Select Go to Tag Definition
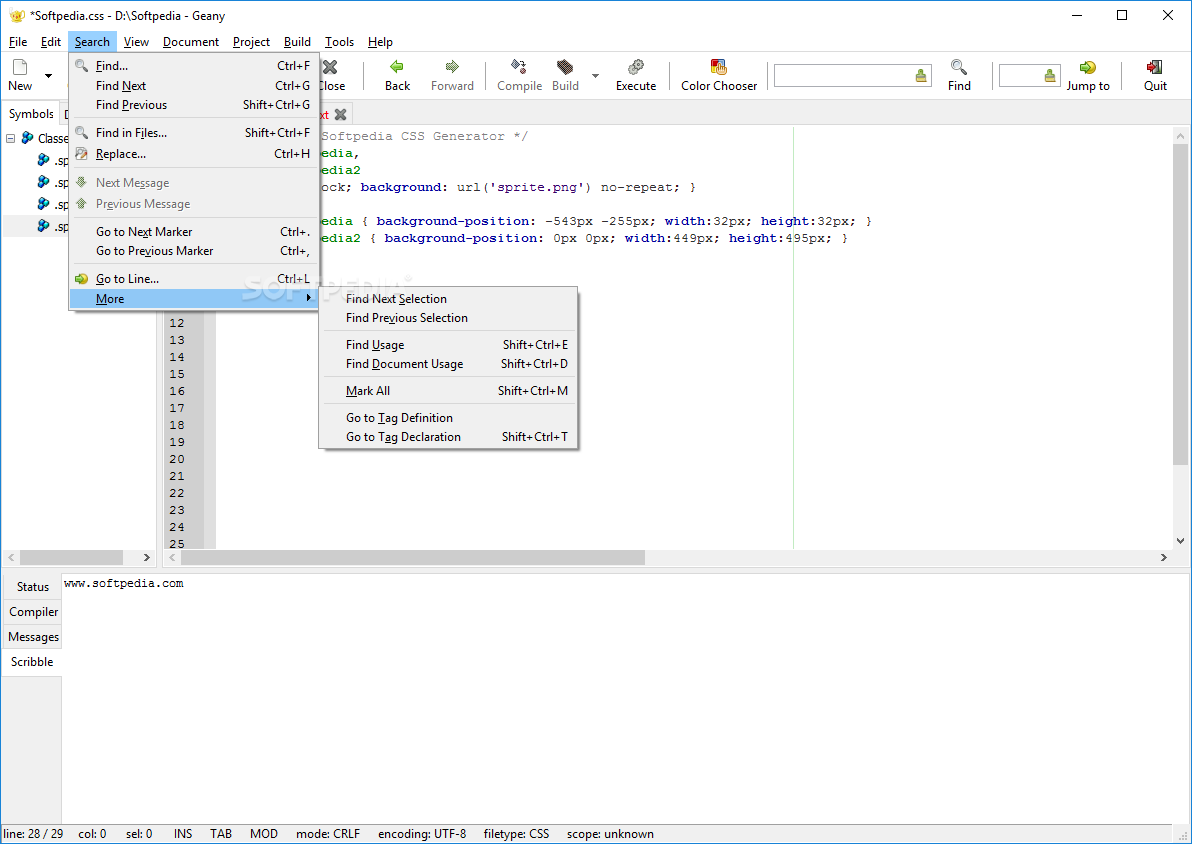Screen dimensions: 1192x844 399,418
